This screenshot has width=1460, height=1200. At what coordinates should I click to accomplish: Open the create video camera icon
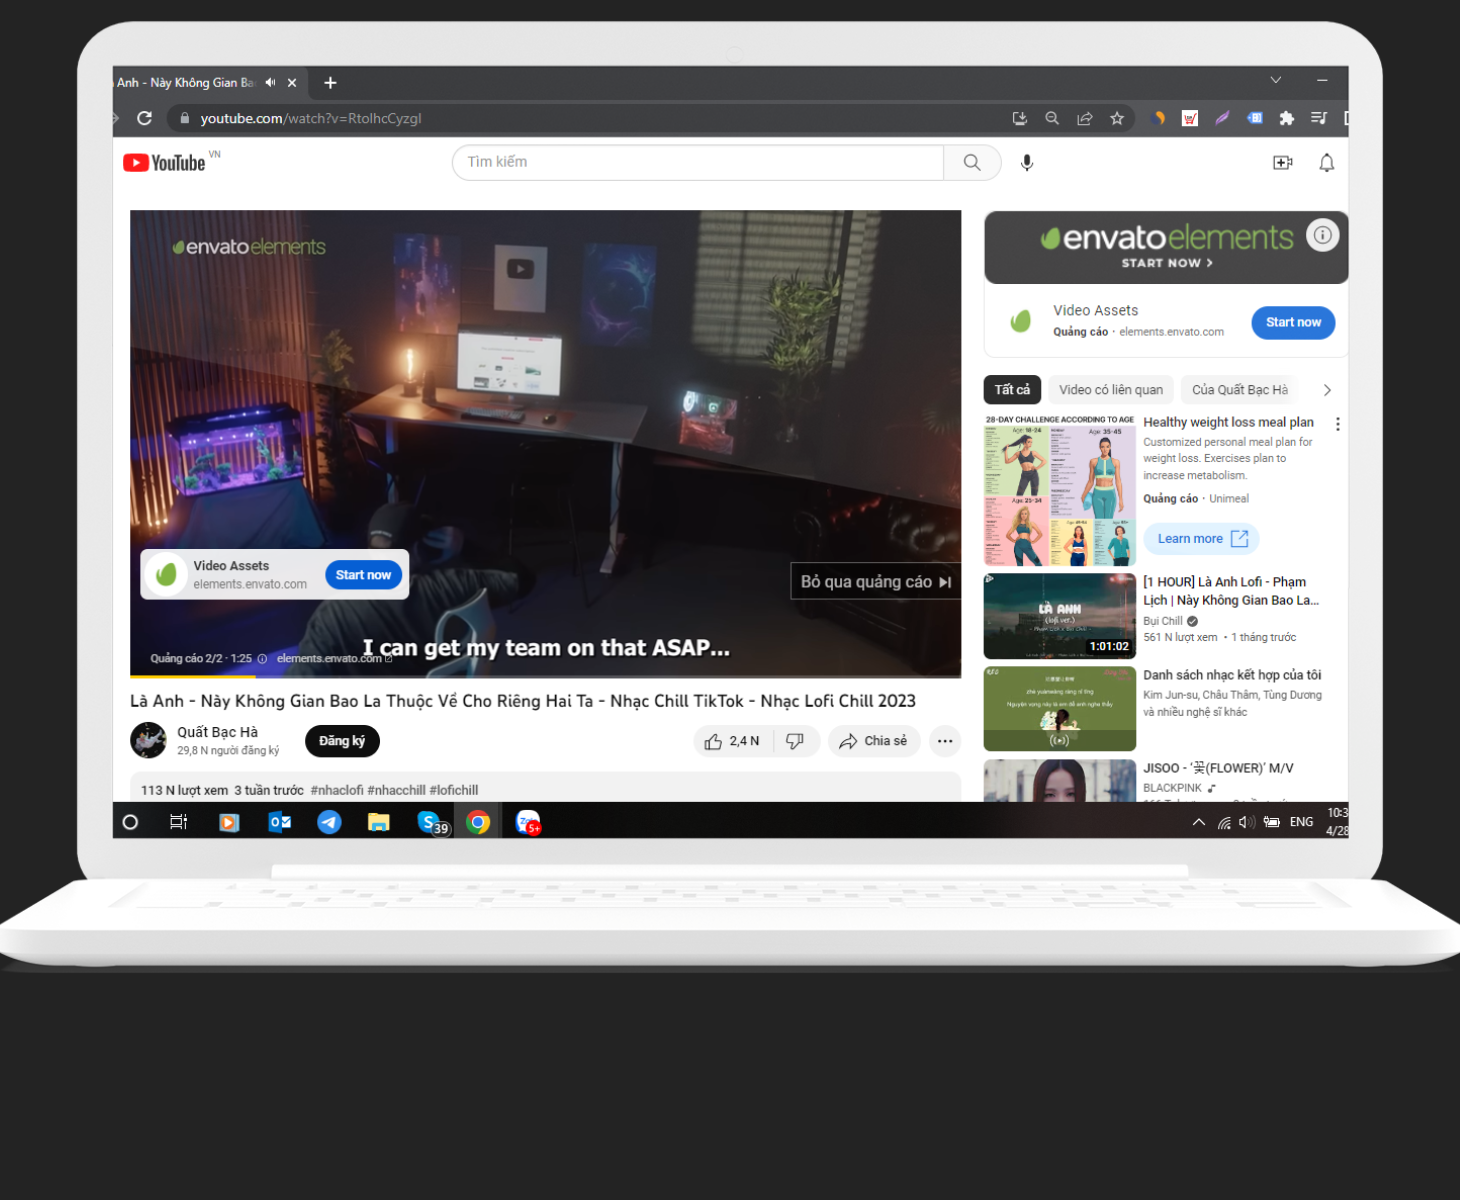[1282, 163]
